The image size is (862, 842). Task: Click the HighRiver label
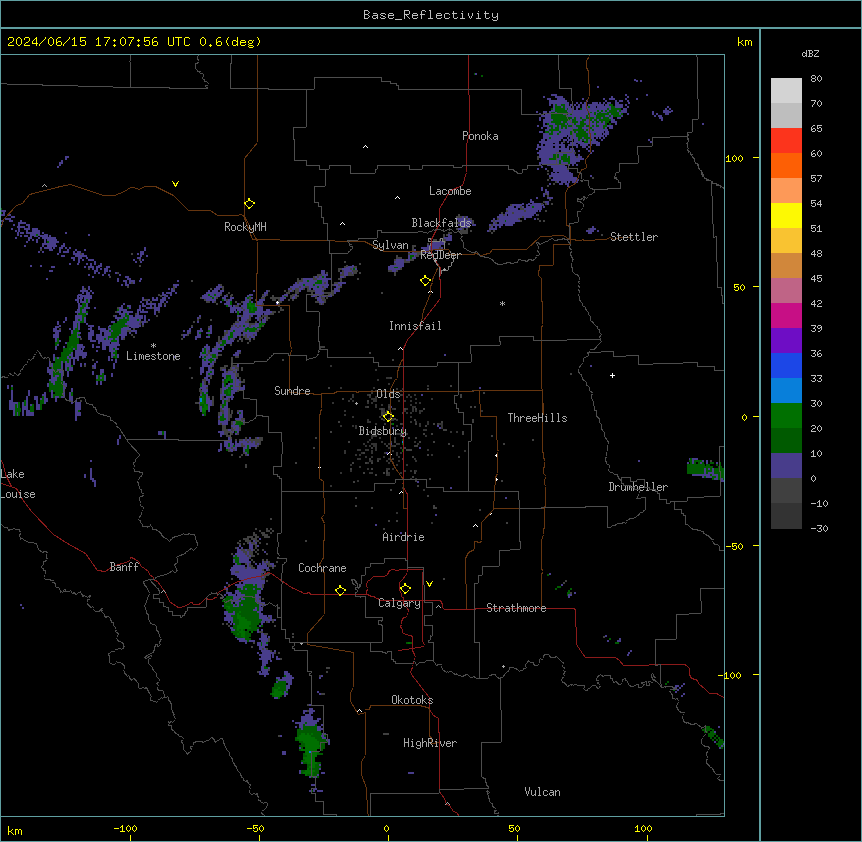tap(430, 743)
